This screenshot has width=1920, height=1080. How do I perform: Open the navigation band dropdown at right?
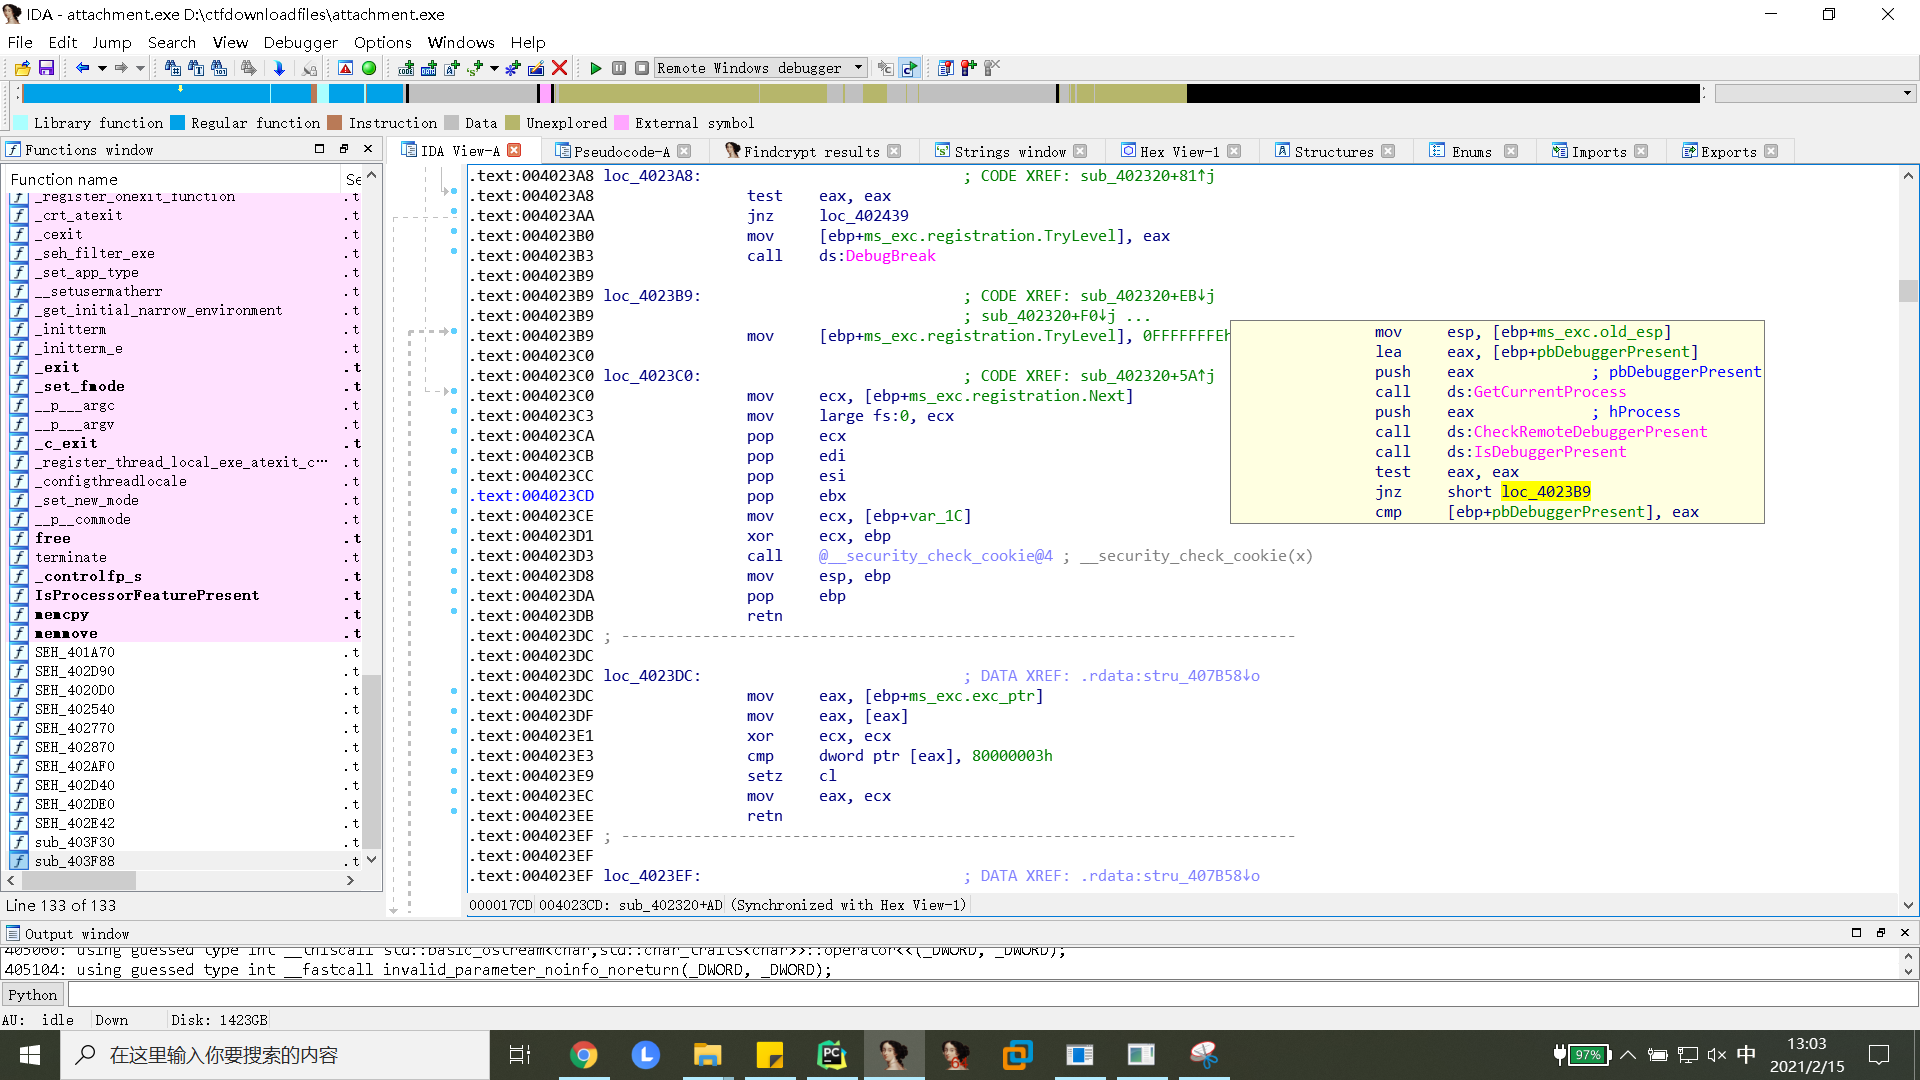1907,93
